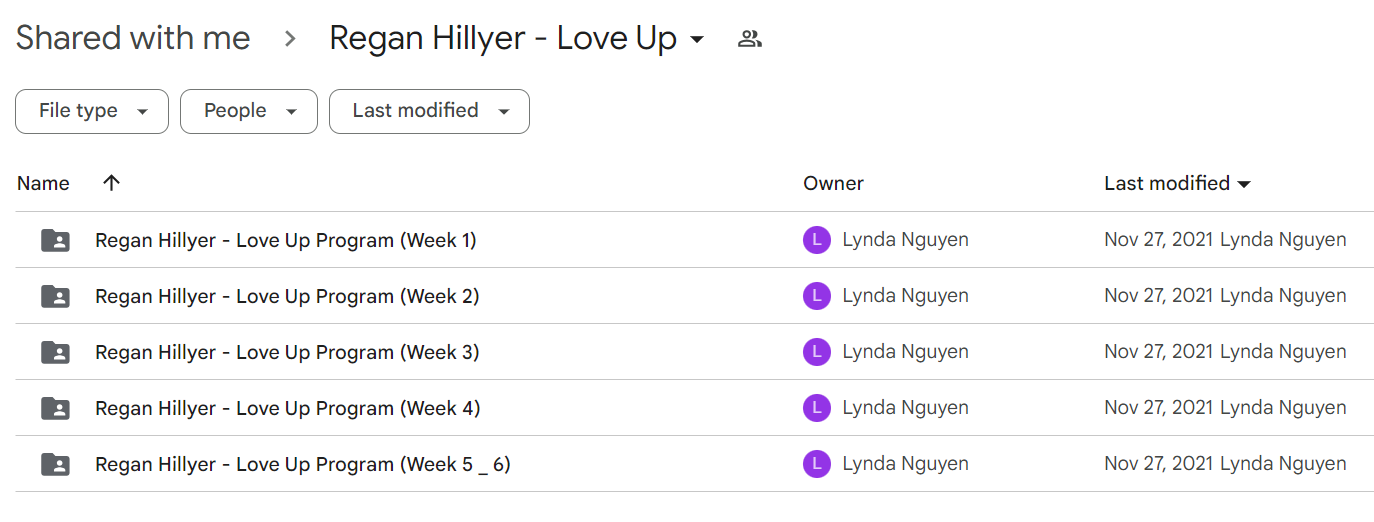Click the Owner column header
This screenshot has height=522, width=1374.
(833, 183)
